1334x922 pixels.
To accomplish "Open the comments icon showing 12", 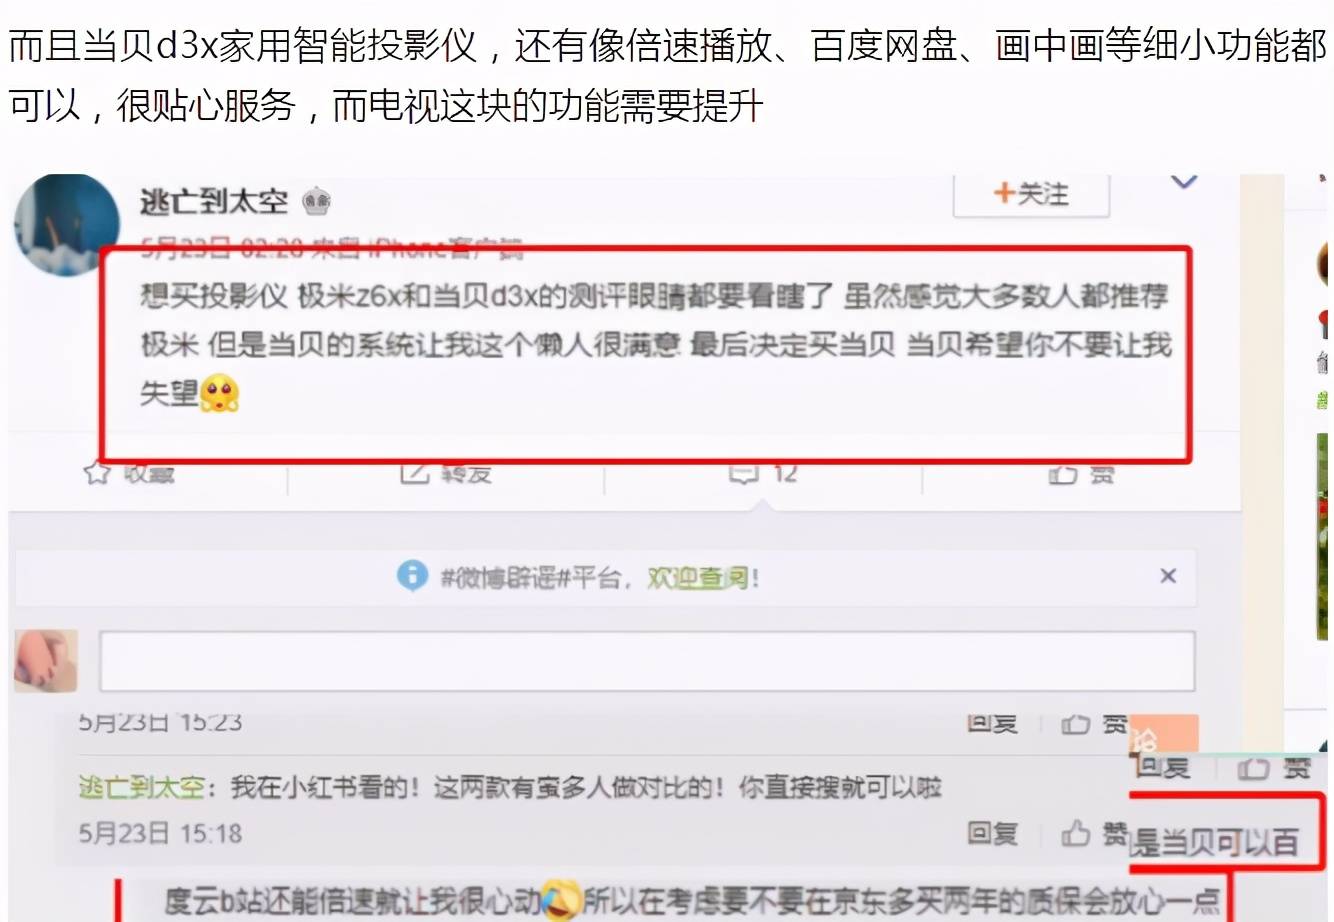I will point(743,473).
